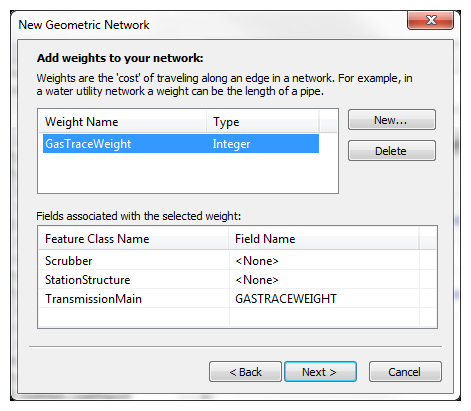Close the New Geometric Network dialog
Screen dimensions: 471x411
click(430, 20)
